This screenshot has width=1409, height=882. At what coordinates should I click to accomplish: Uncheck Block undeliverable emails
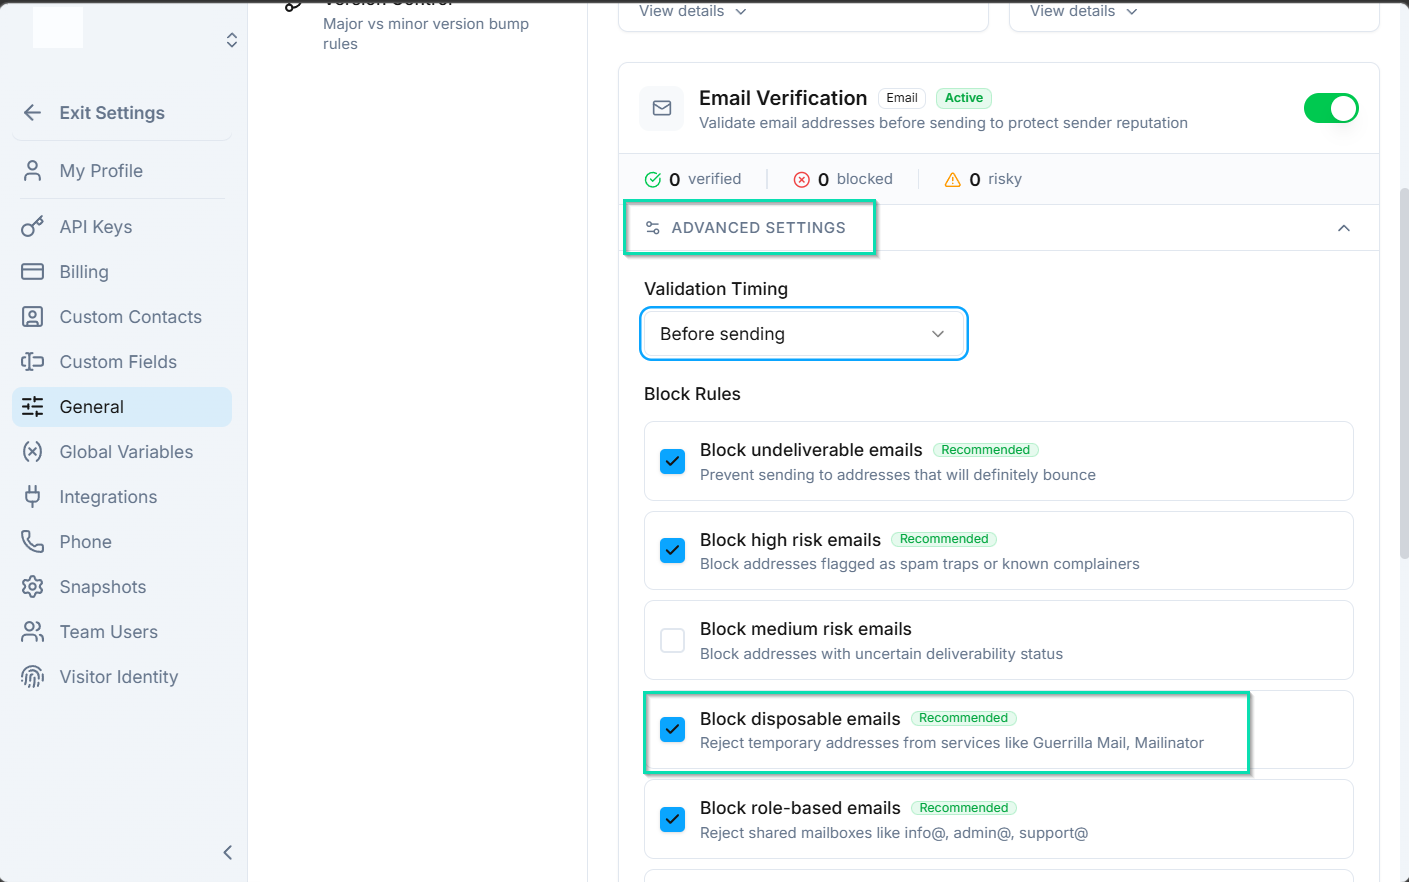(x=673, y=461)
